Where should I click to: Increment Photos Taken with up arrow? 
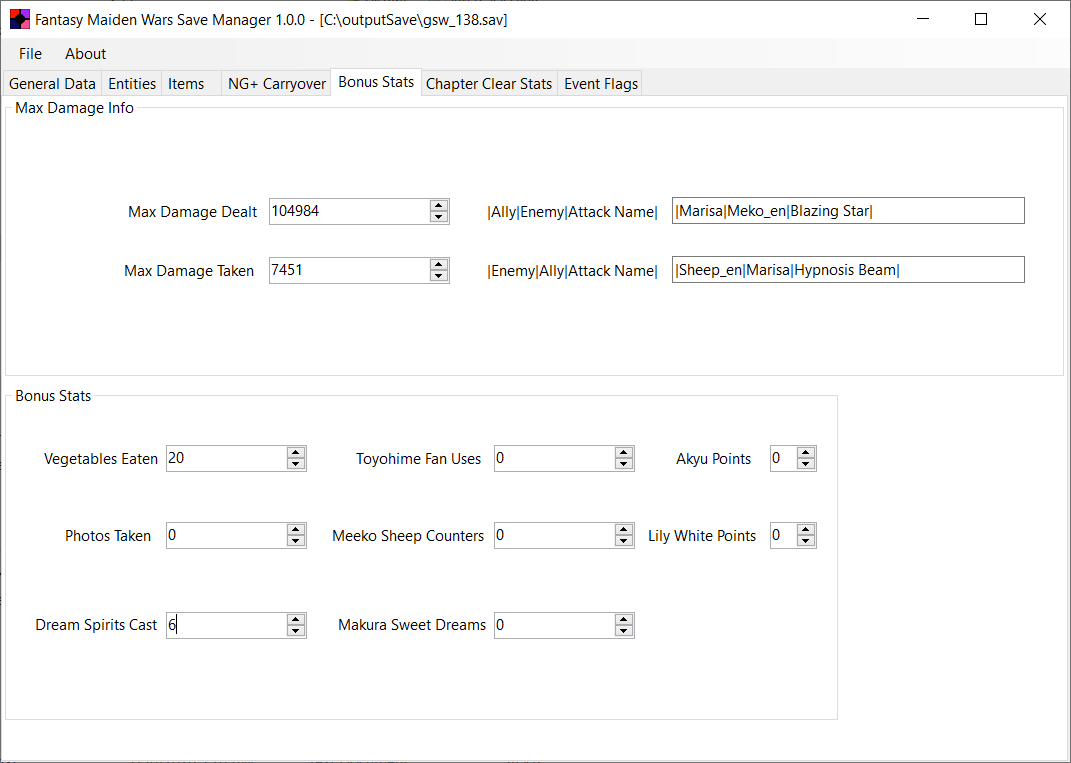click(296, 529)
